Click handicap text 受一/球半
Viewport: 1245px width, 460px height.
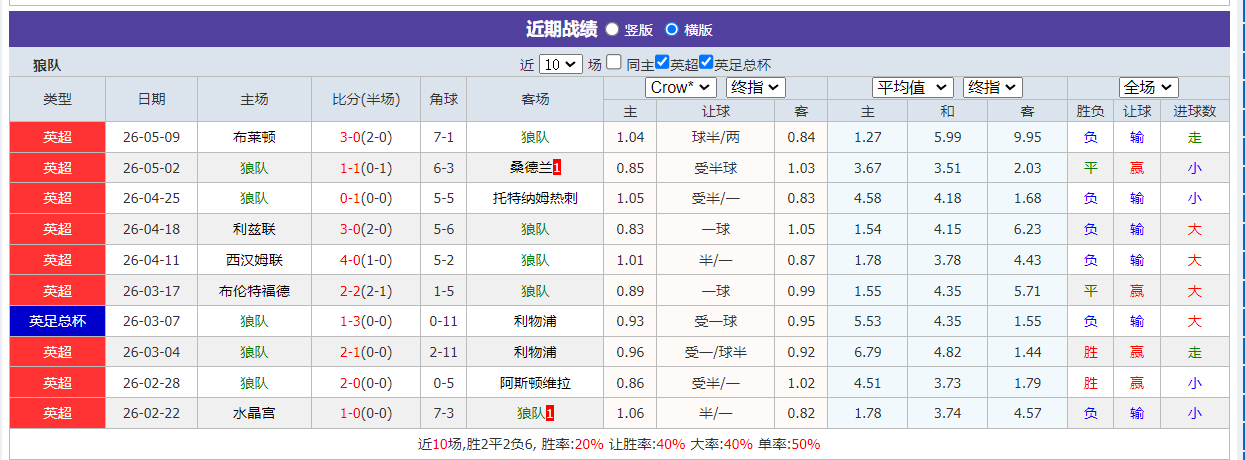point(716,352)
